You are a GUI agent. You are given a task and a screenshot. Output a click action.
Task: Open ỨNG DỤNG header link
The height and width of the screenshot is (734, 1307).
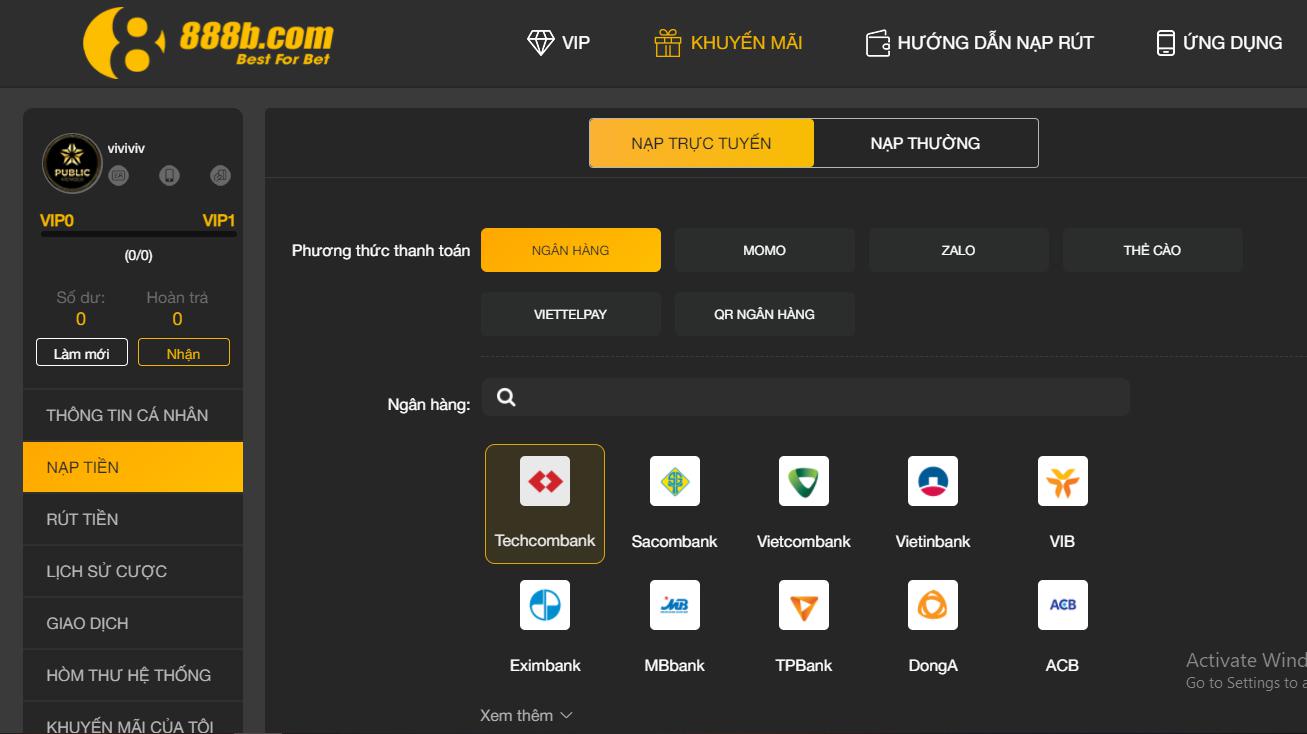tap(1219, 43)
